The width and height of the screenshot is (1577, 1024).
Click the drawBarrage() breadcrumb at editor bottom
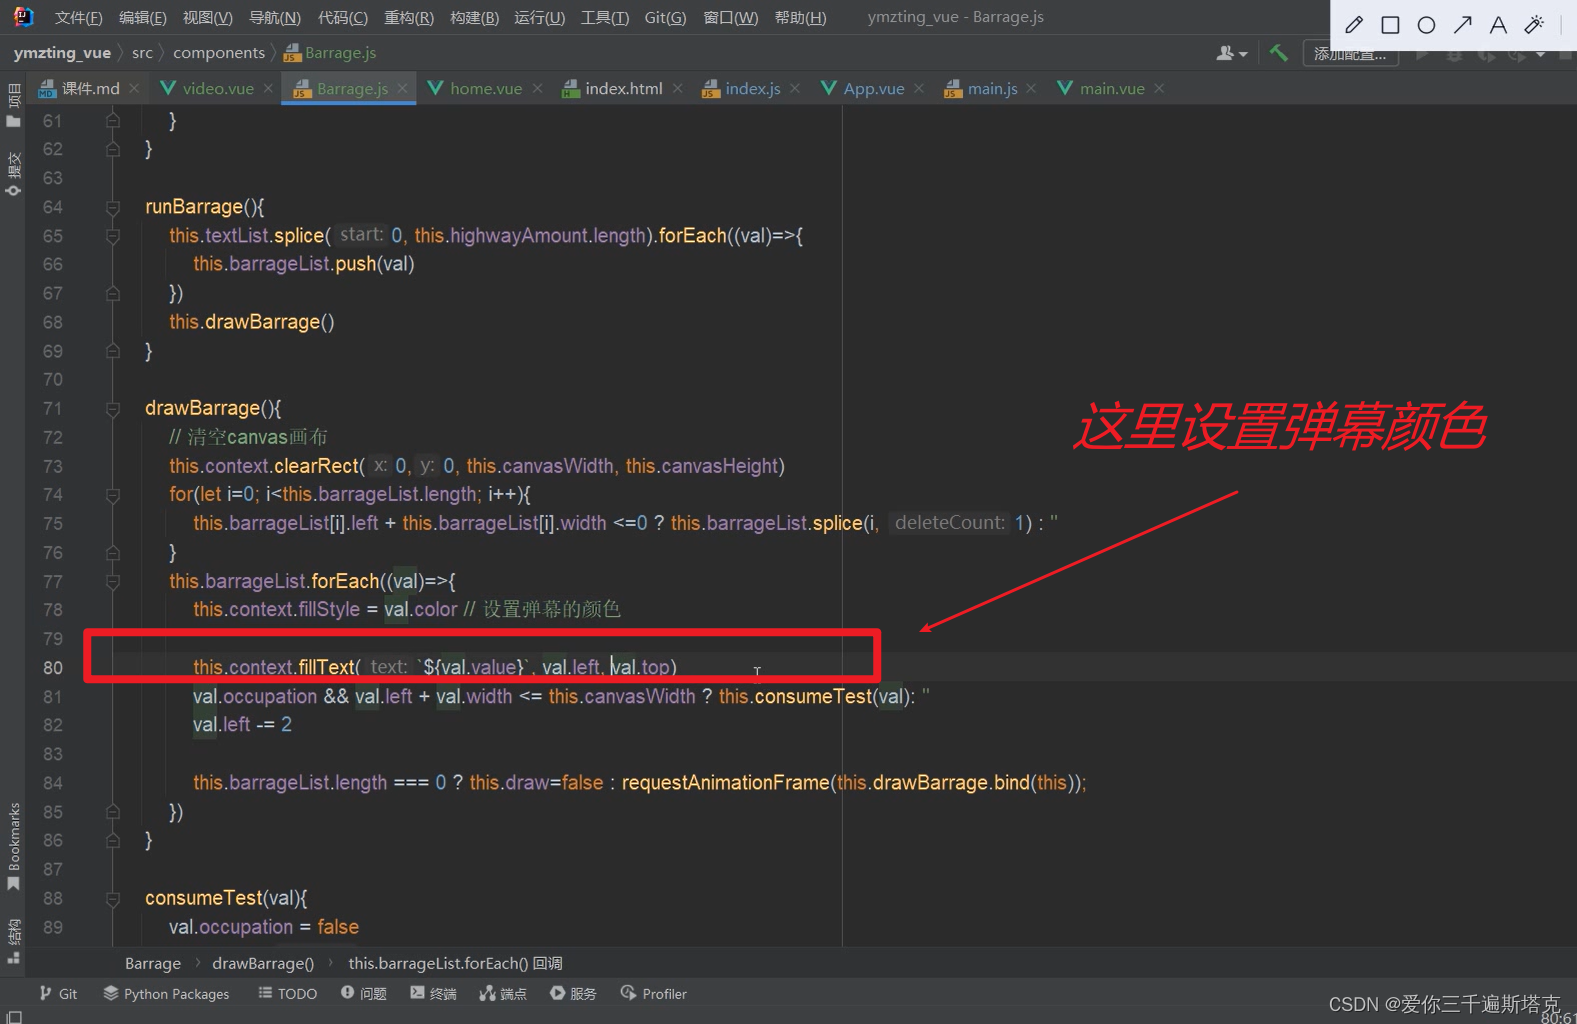pyautogui.click(x=263, y=963)
